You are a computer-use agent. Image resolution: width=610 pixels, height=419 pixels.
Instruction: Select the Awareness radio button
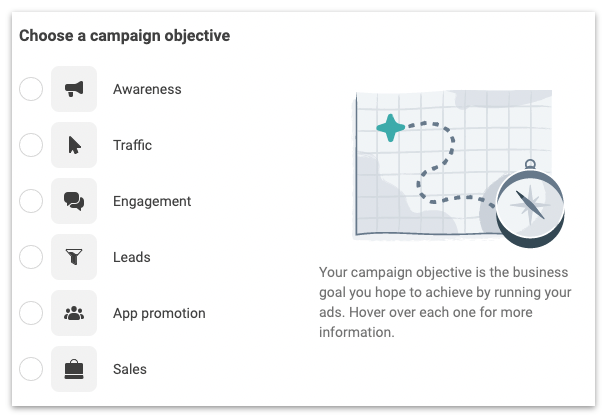tap(31, 89)
